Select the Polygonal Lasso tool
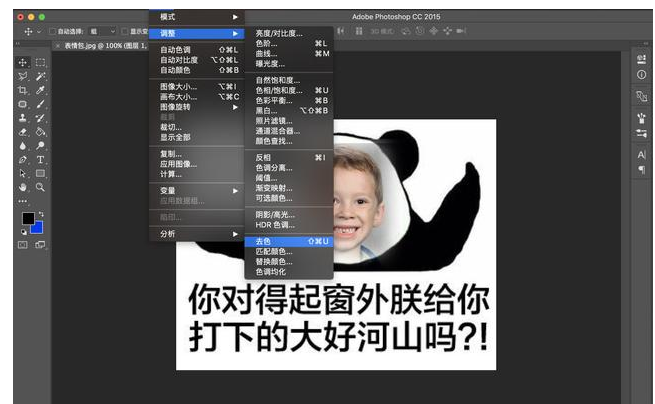 23,76
